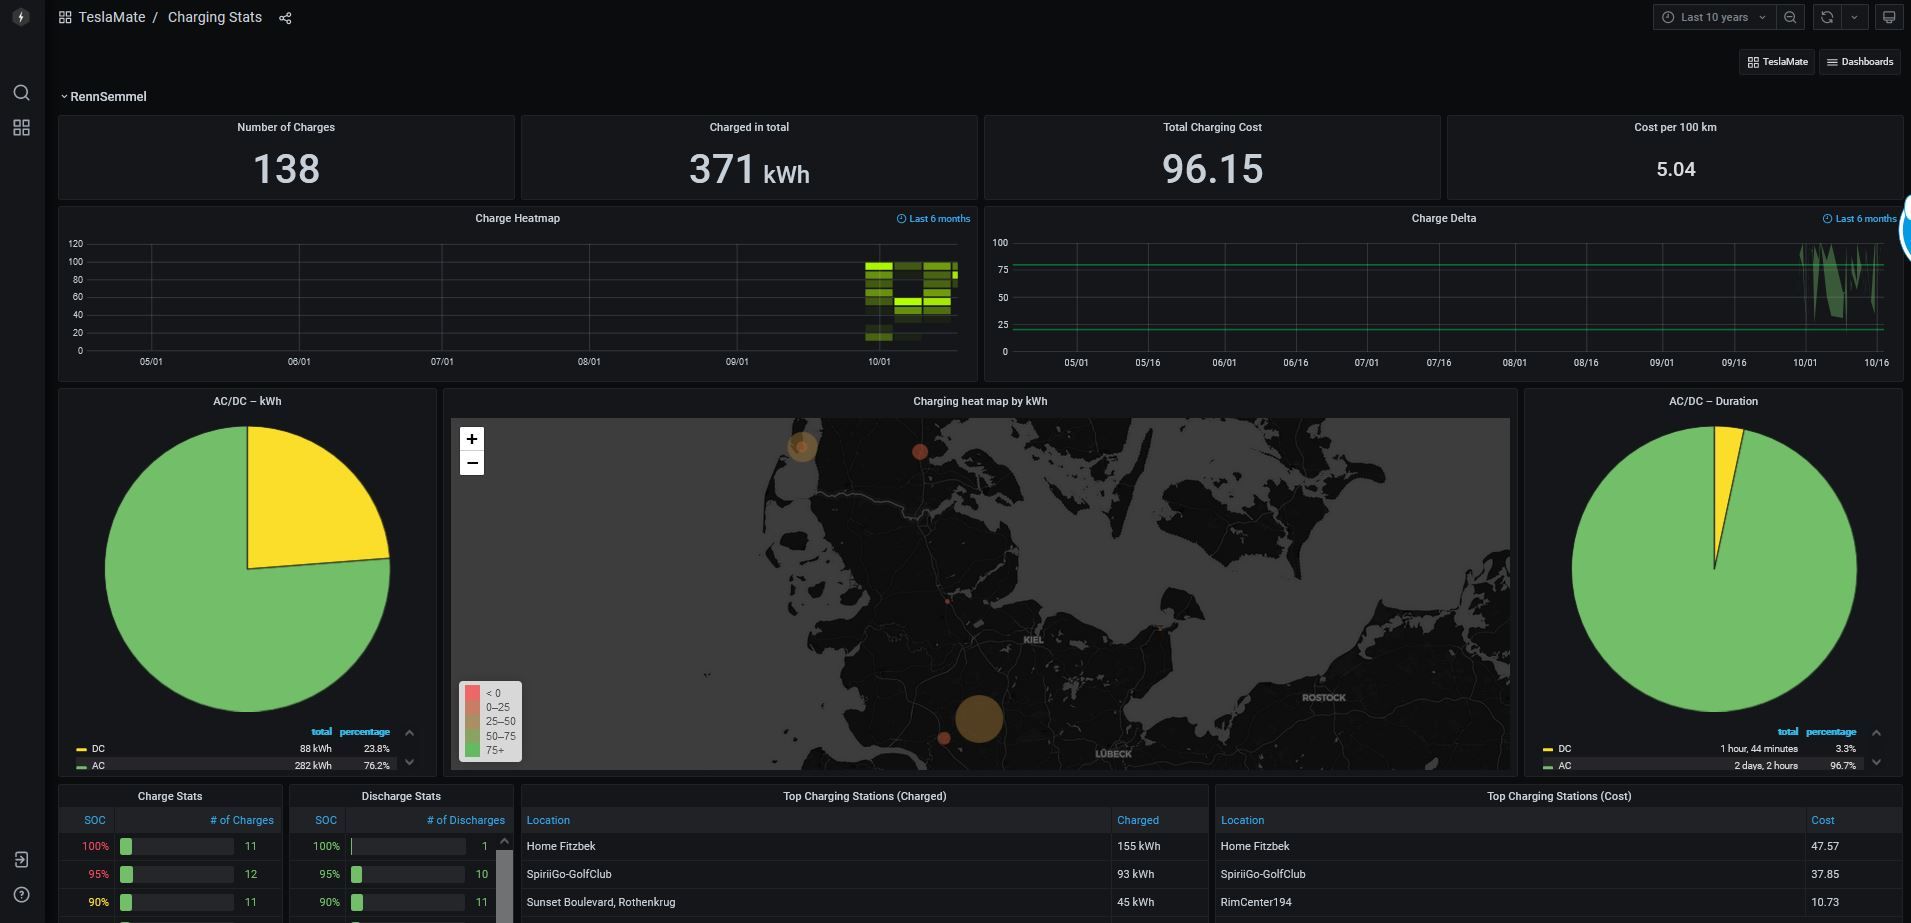Viewport: 1911px width, 923px height.
Task: Click the up chevron in AC/DC Duration legend
Action: click(x=1876, y=733)
